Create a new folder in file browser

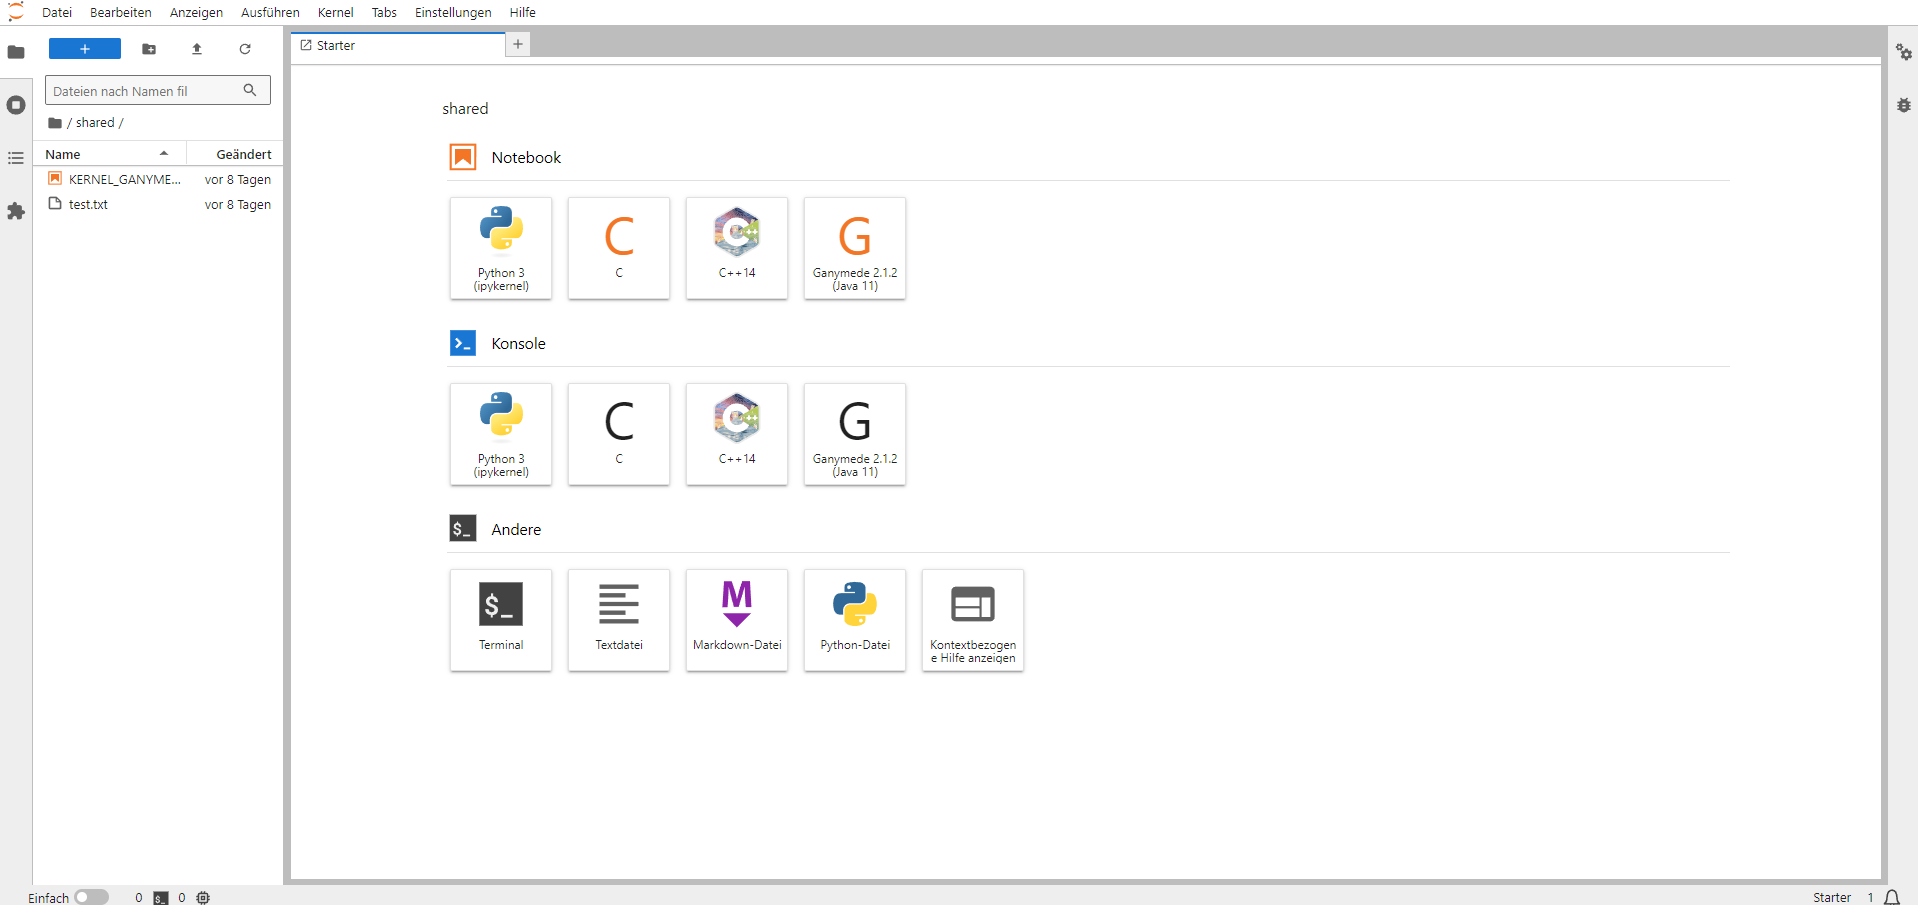tap(149, 49)
